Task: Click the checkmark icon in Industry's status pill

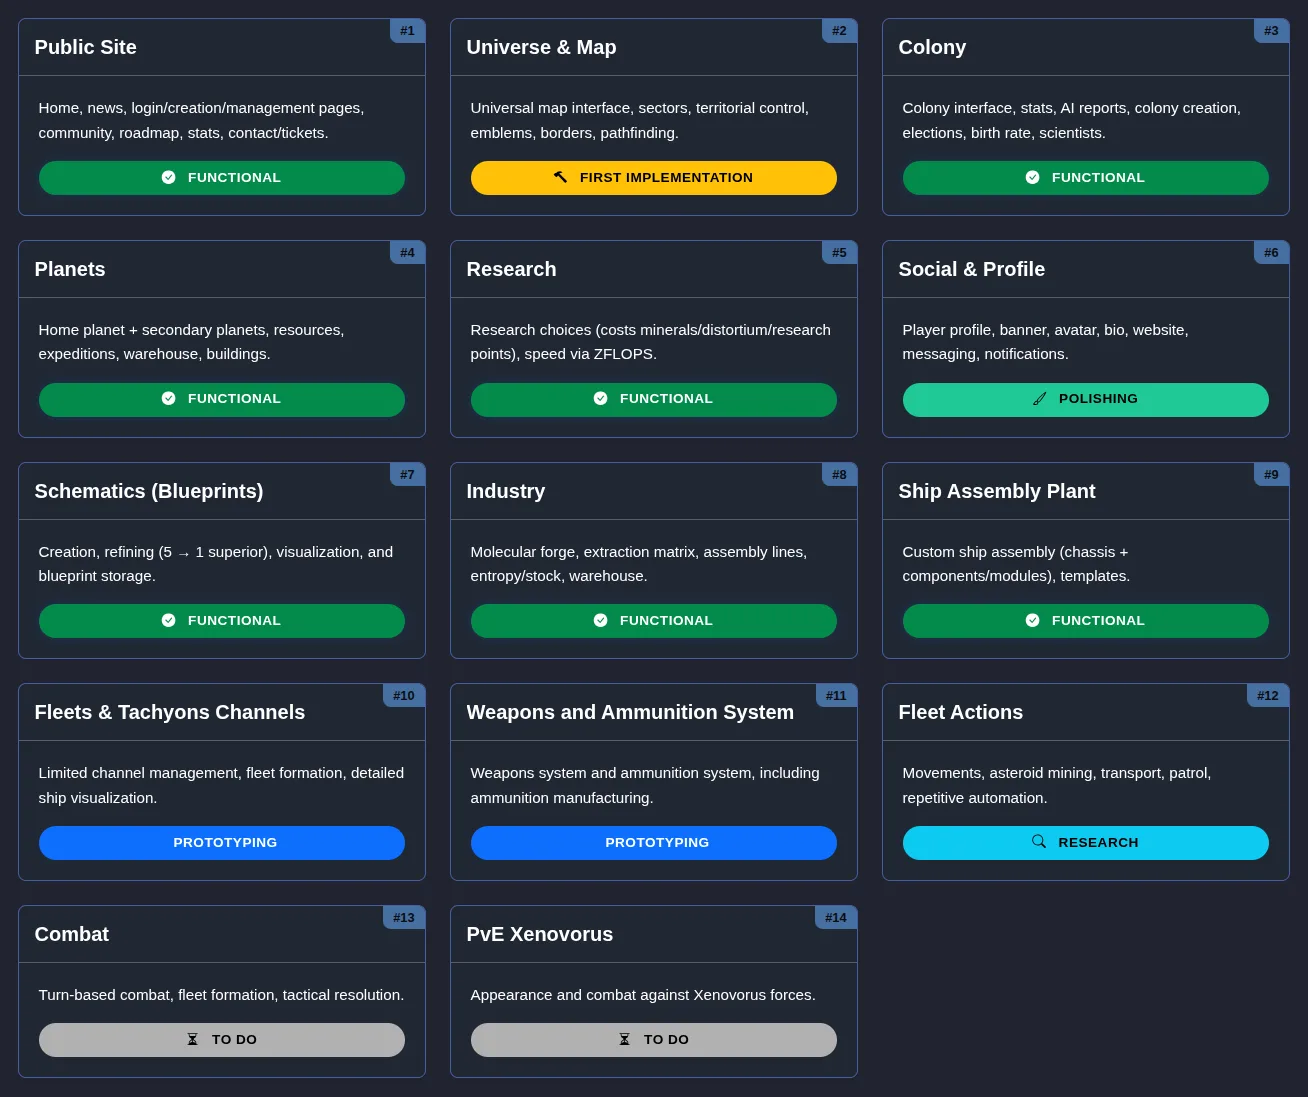Action: (x=600, y=620)
